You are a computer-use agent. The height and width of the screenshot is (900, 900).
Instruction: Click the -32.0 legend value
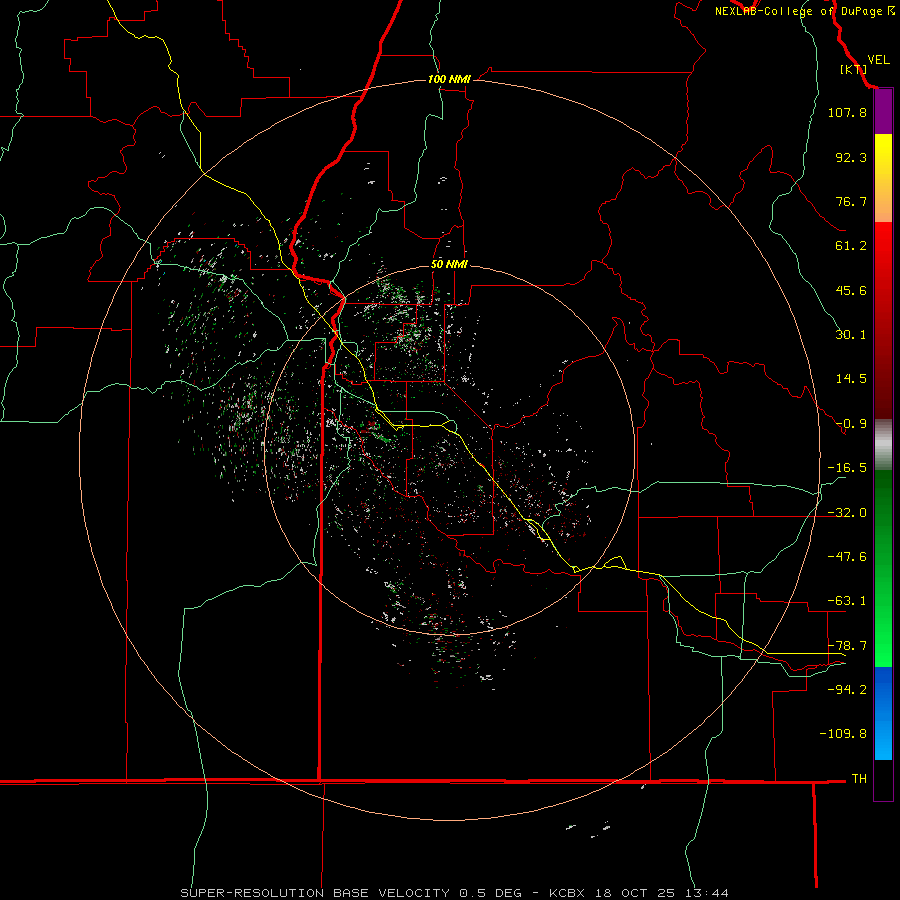point(847,513)
